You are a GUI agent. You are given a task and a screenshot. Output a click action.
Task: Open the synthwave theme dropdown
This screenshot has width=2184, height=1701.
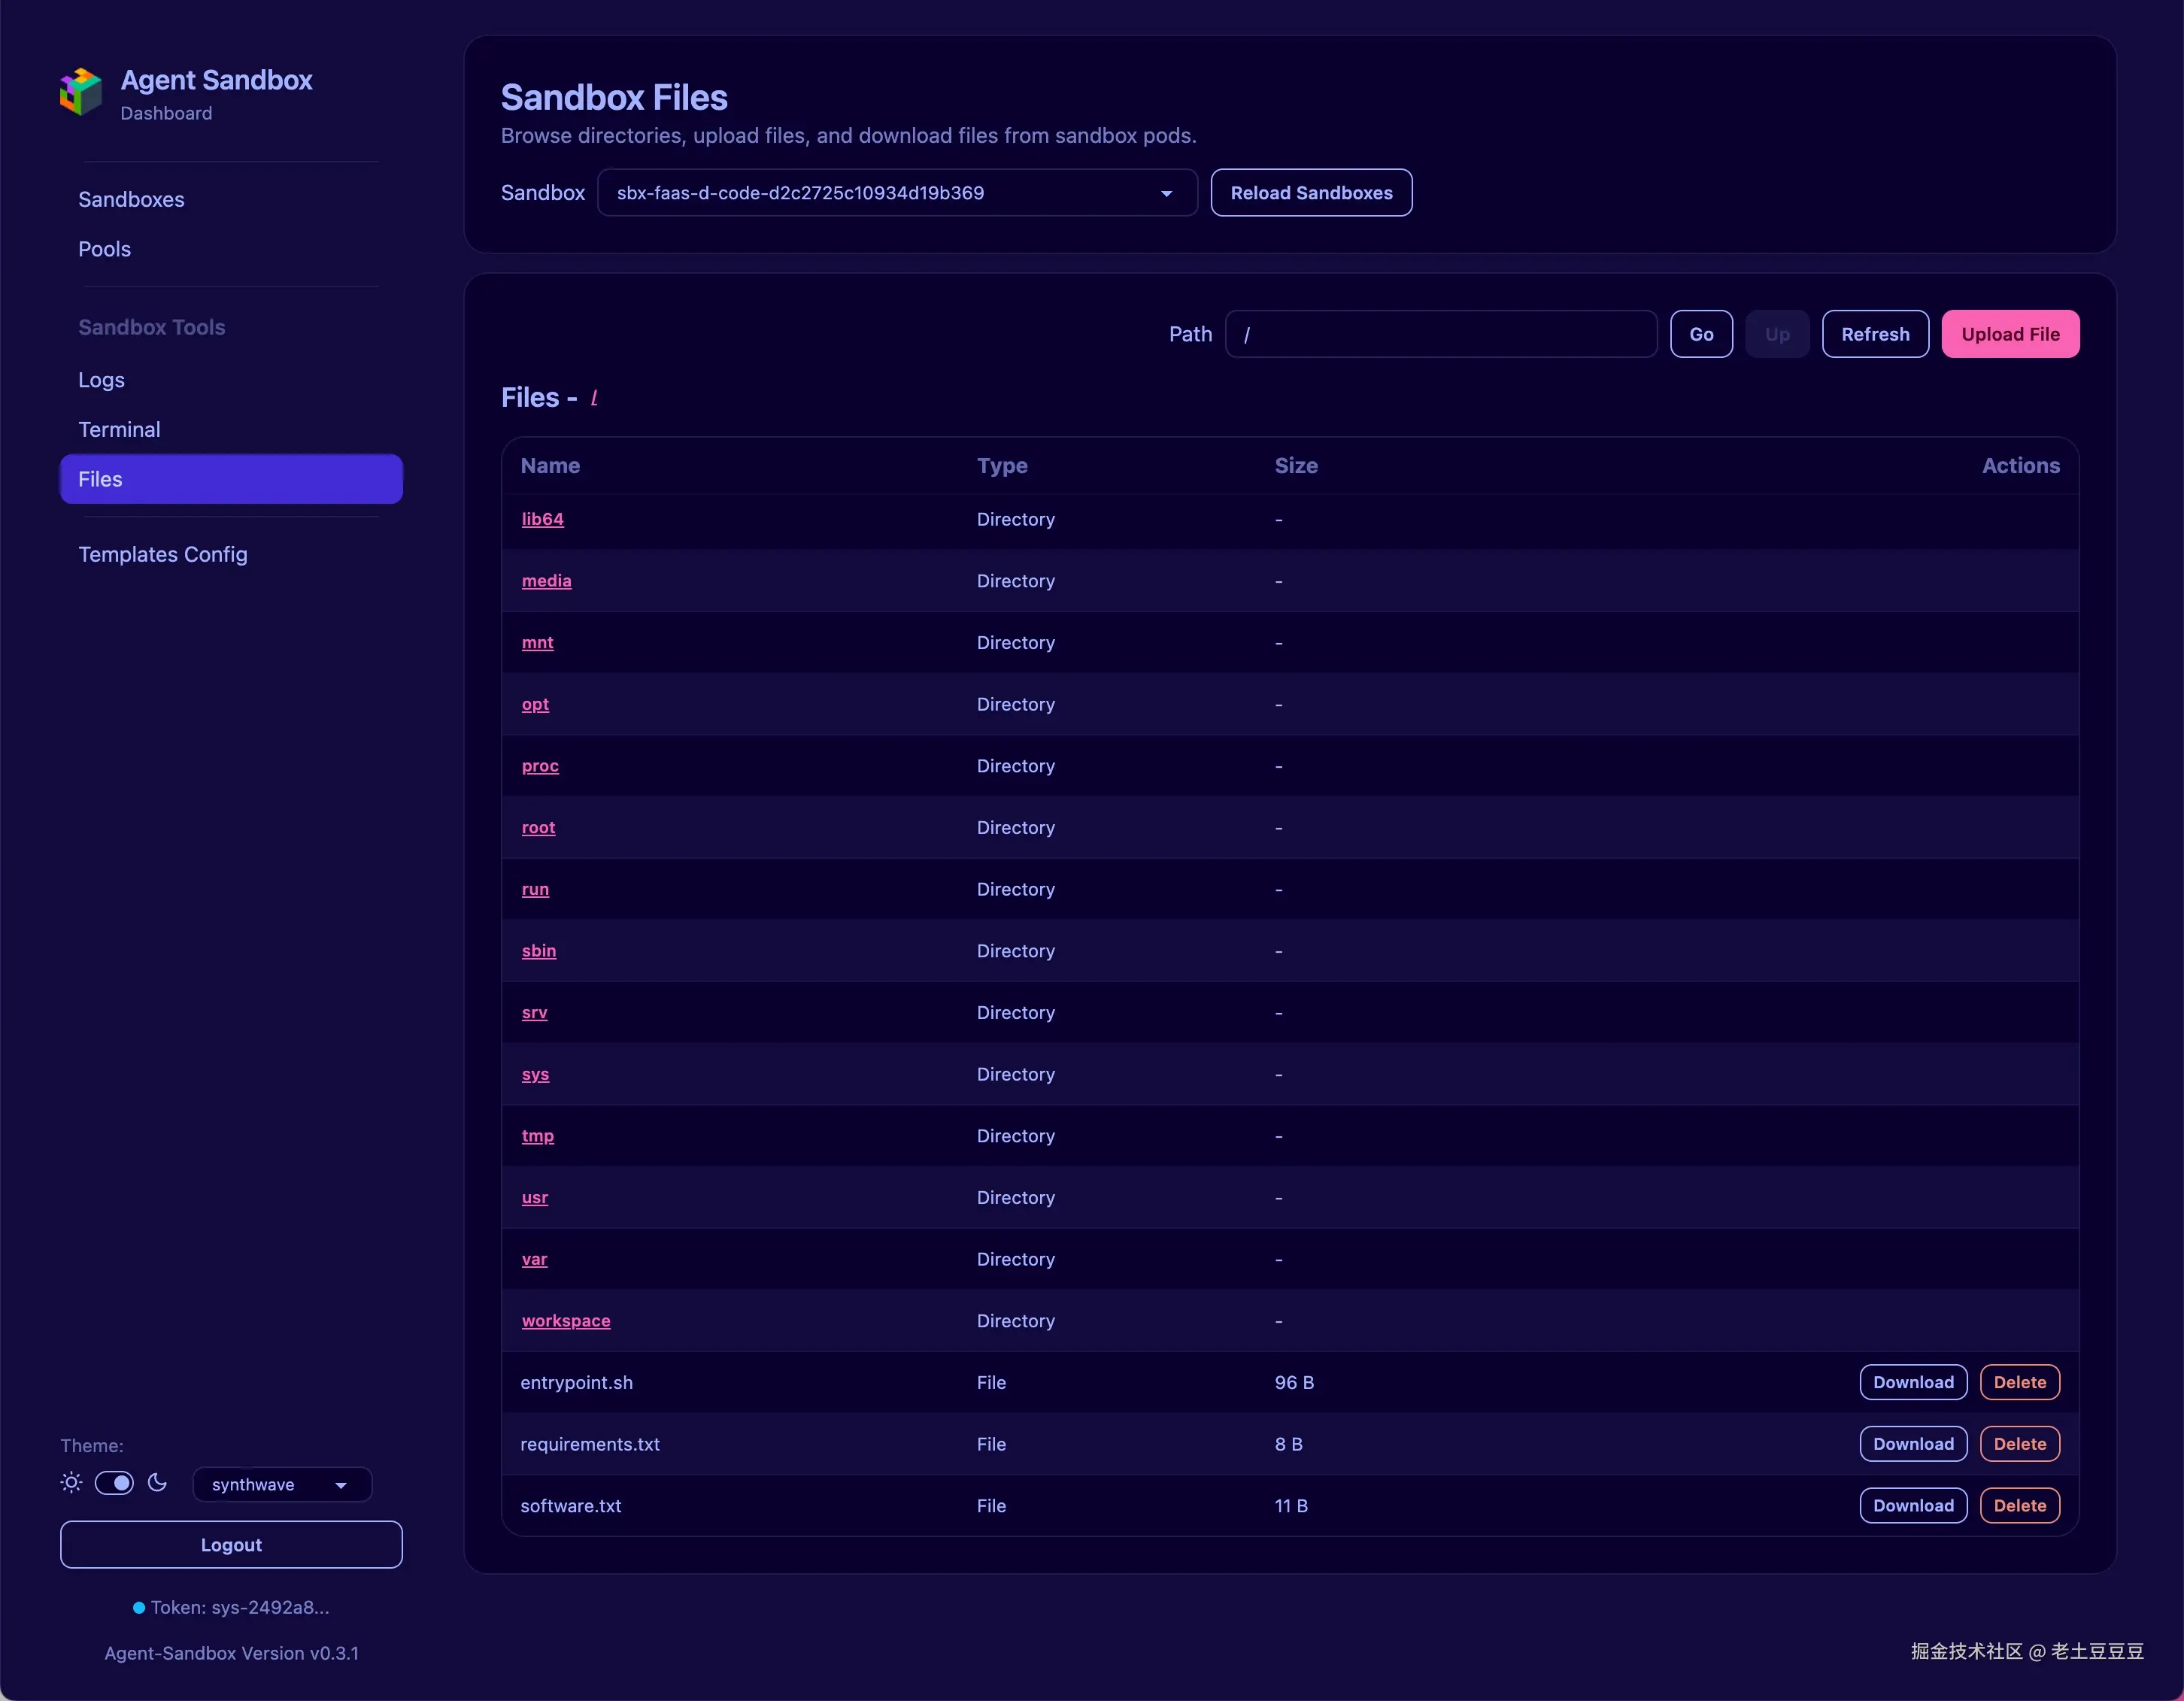(x=281, y=1485)
